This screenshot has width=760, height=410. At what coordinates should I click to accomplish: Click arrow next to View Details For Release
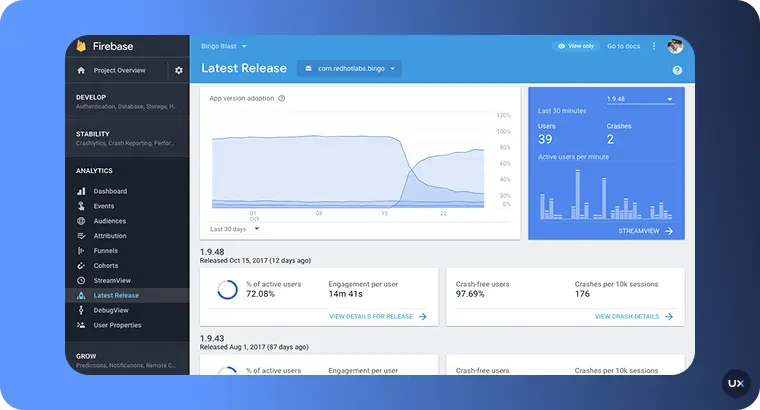click(423, 316)
